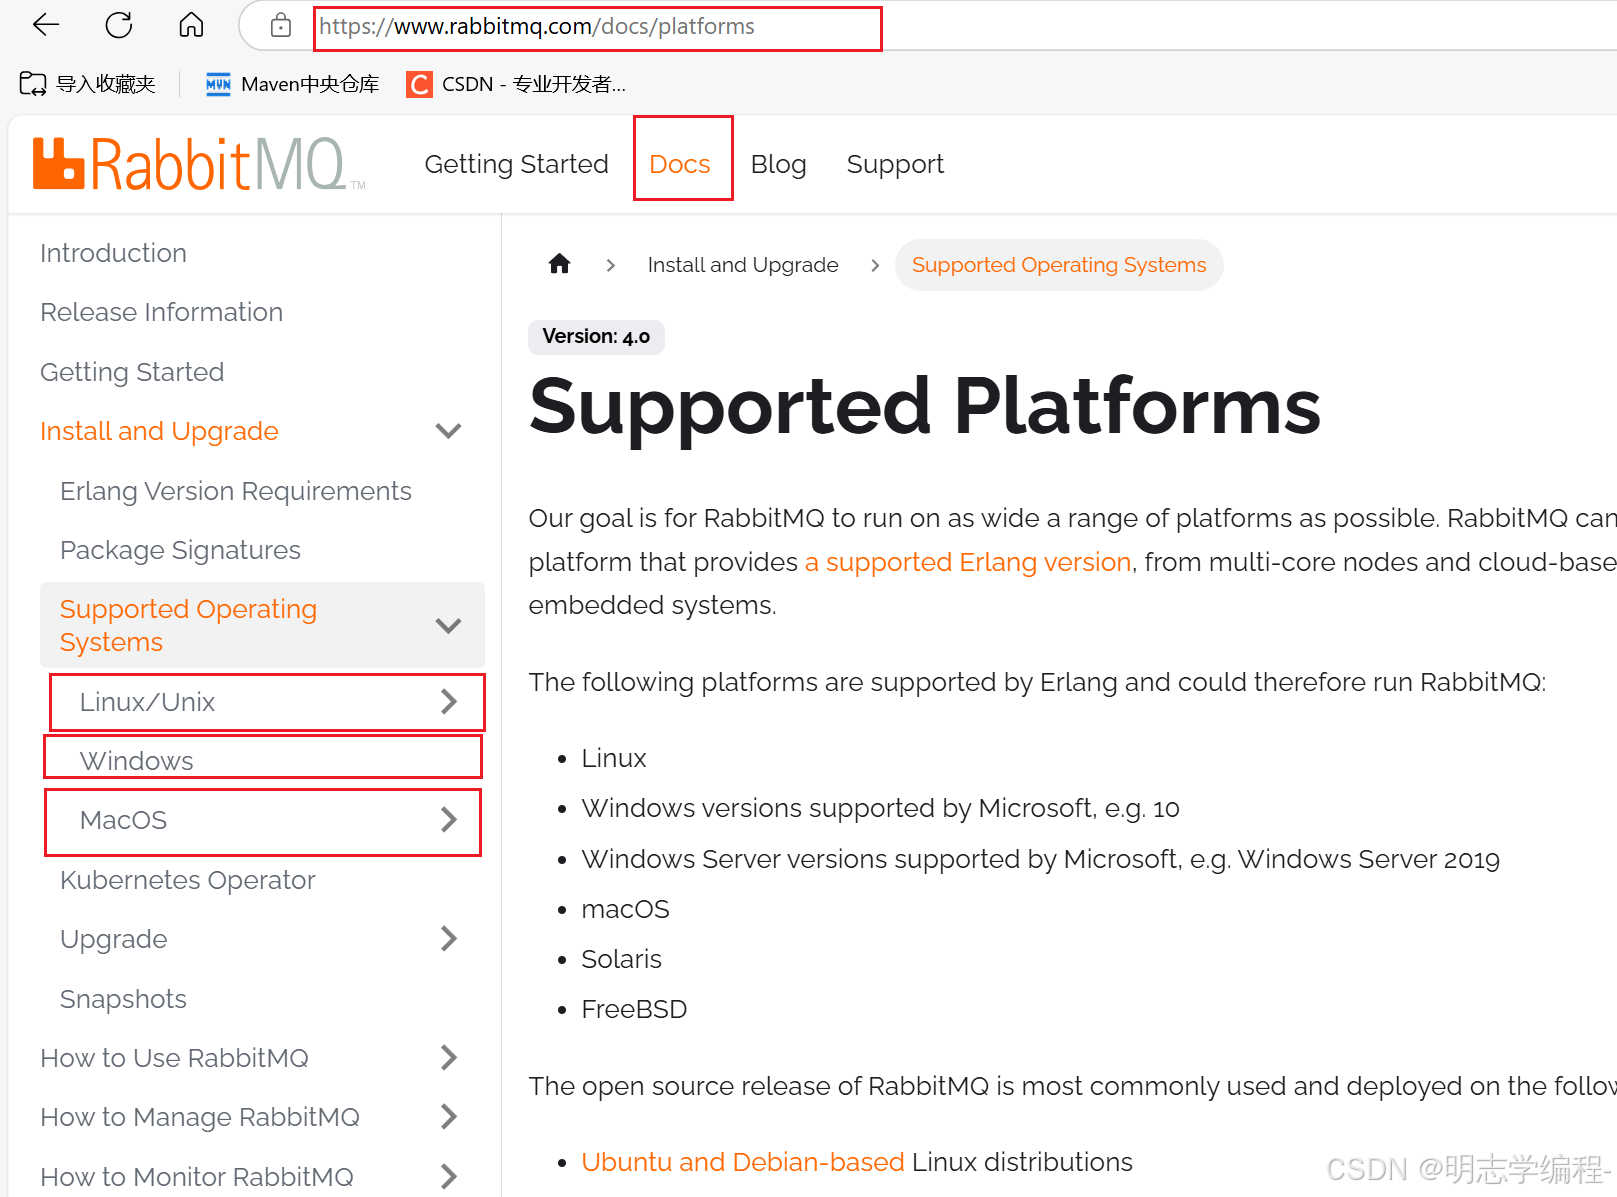Open How to Manage RabbitMQ section
Image resolution: width=1617 pixels, height=1197 pixels.
click(x=200, y=1117)
